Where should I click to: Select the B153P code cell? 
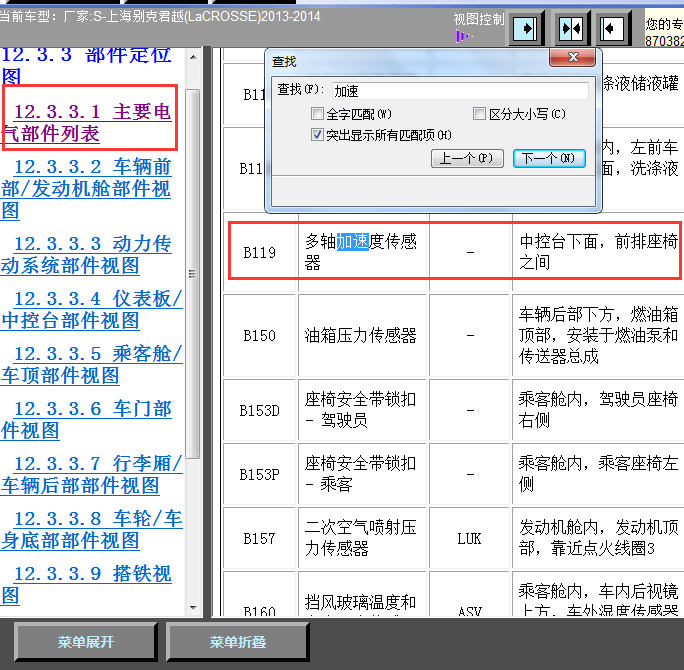point(260,474)
